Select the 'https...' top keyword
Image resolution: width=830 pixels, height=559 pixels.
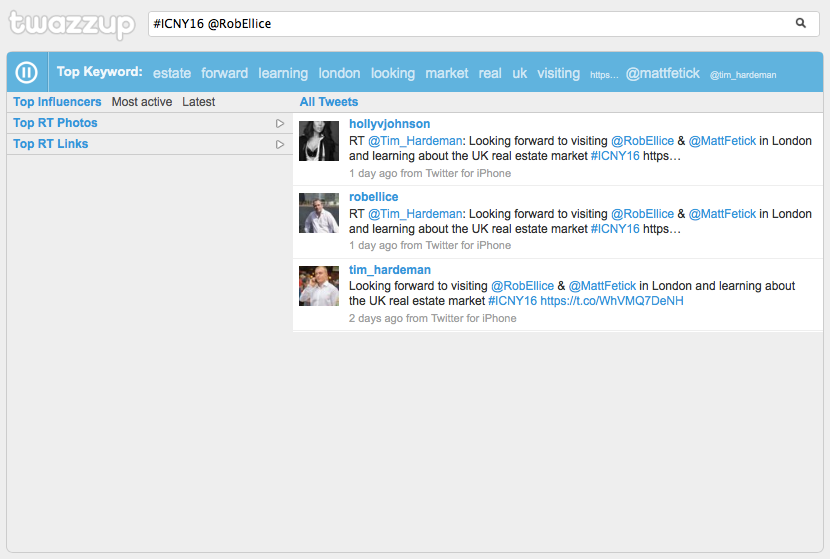pos(604,75)
